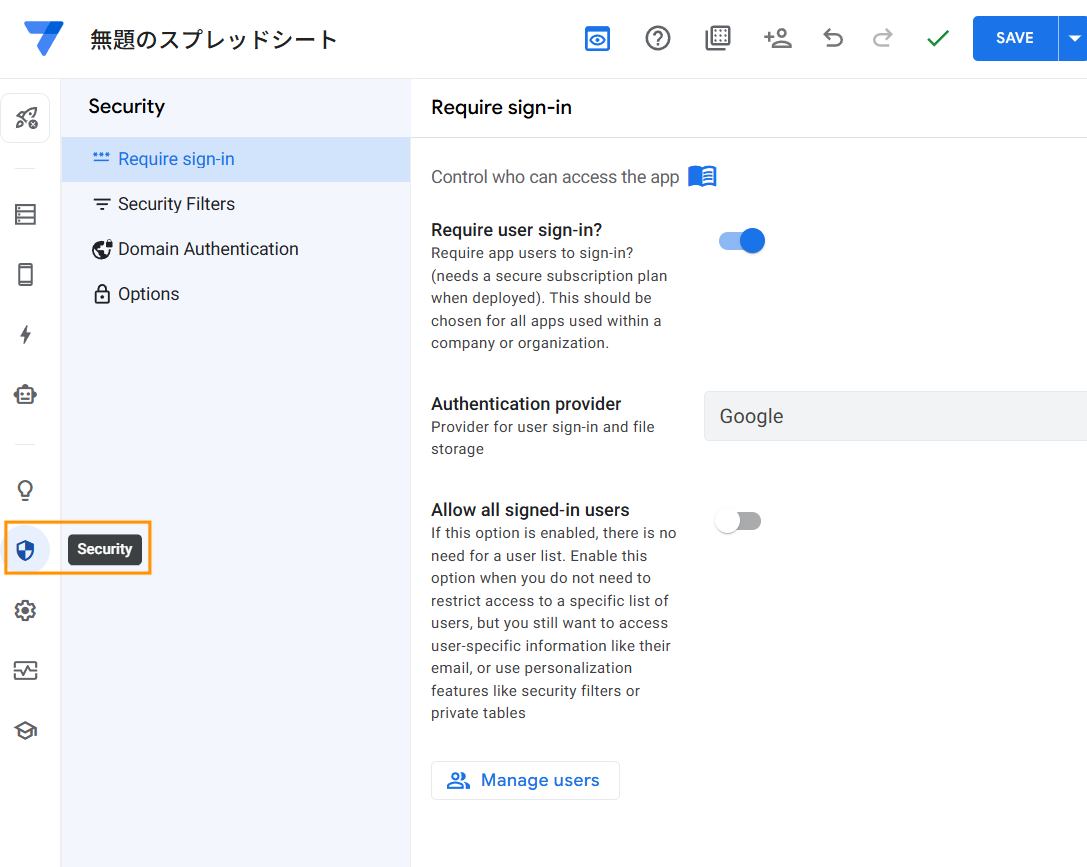The image size is (1087, 867).
Task: Open the app preview icon
Action: [x=597, y=39]
